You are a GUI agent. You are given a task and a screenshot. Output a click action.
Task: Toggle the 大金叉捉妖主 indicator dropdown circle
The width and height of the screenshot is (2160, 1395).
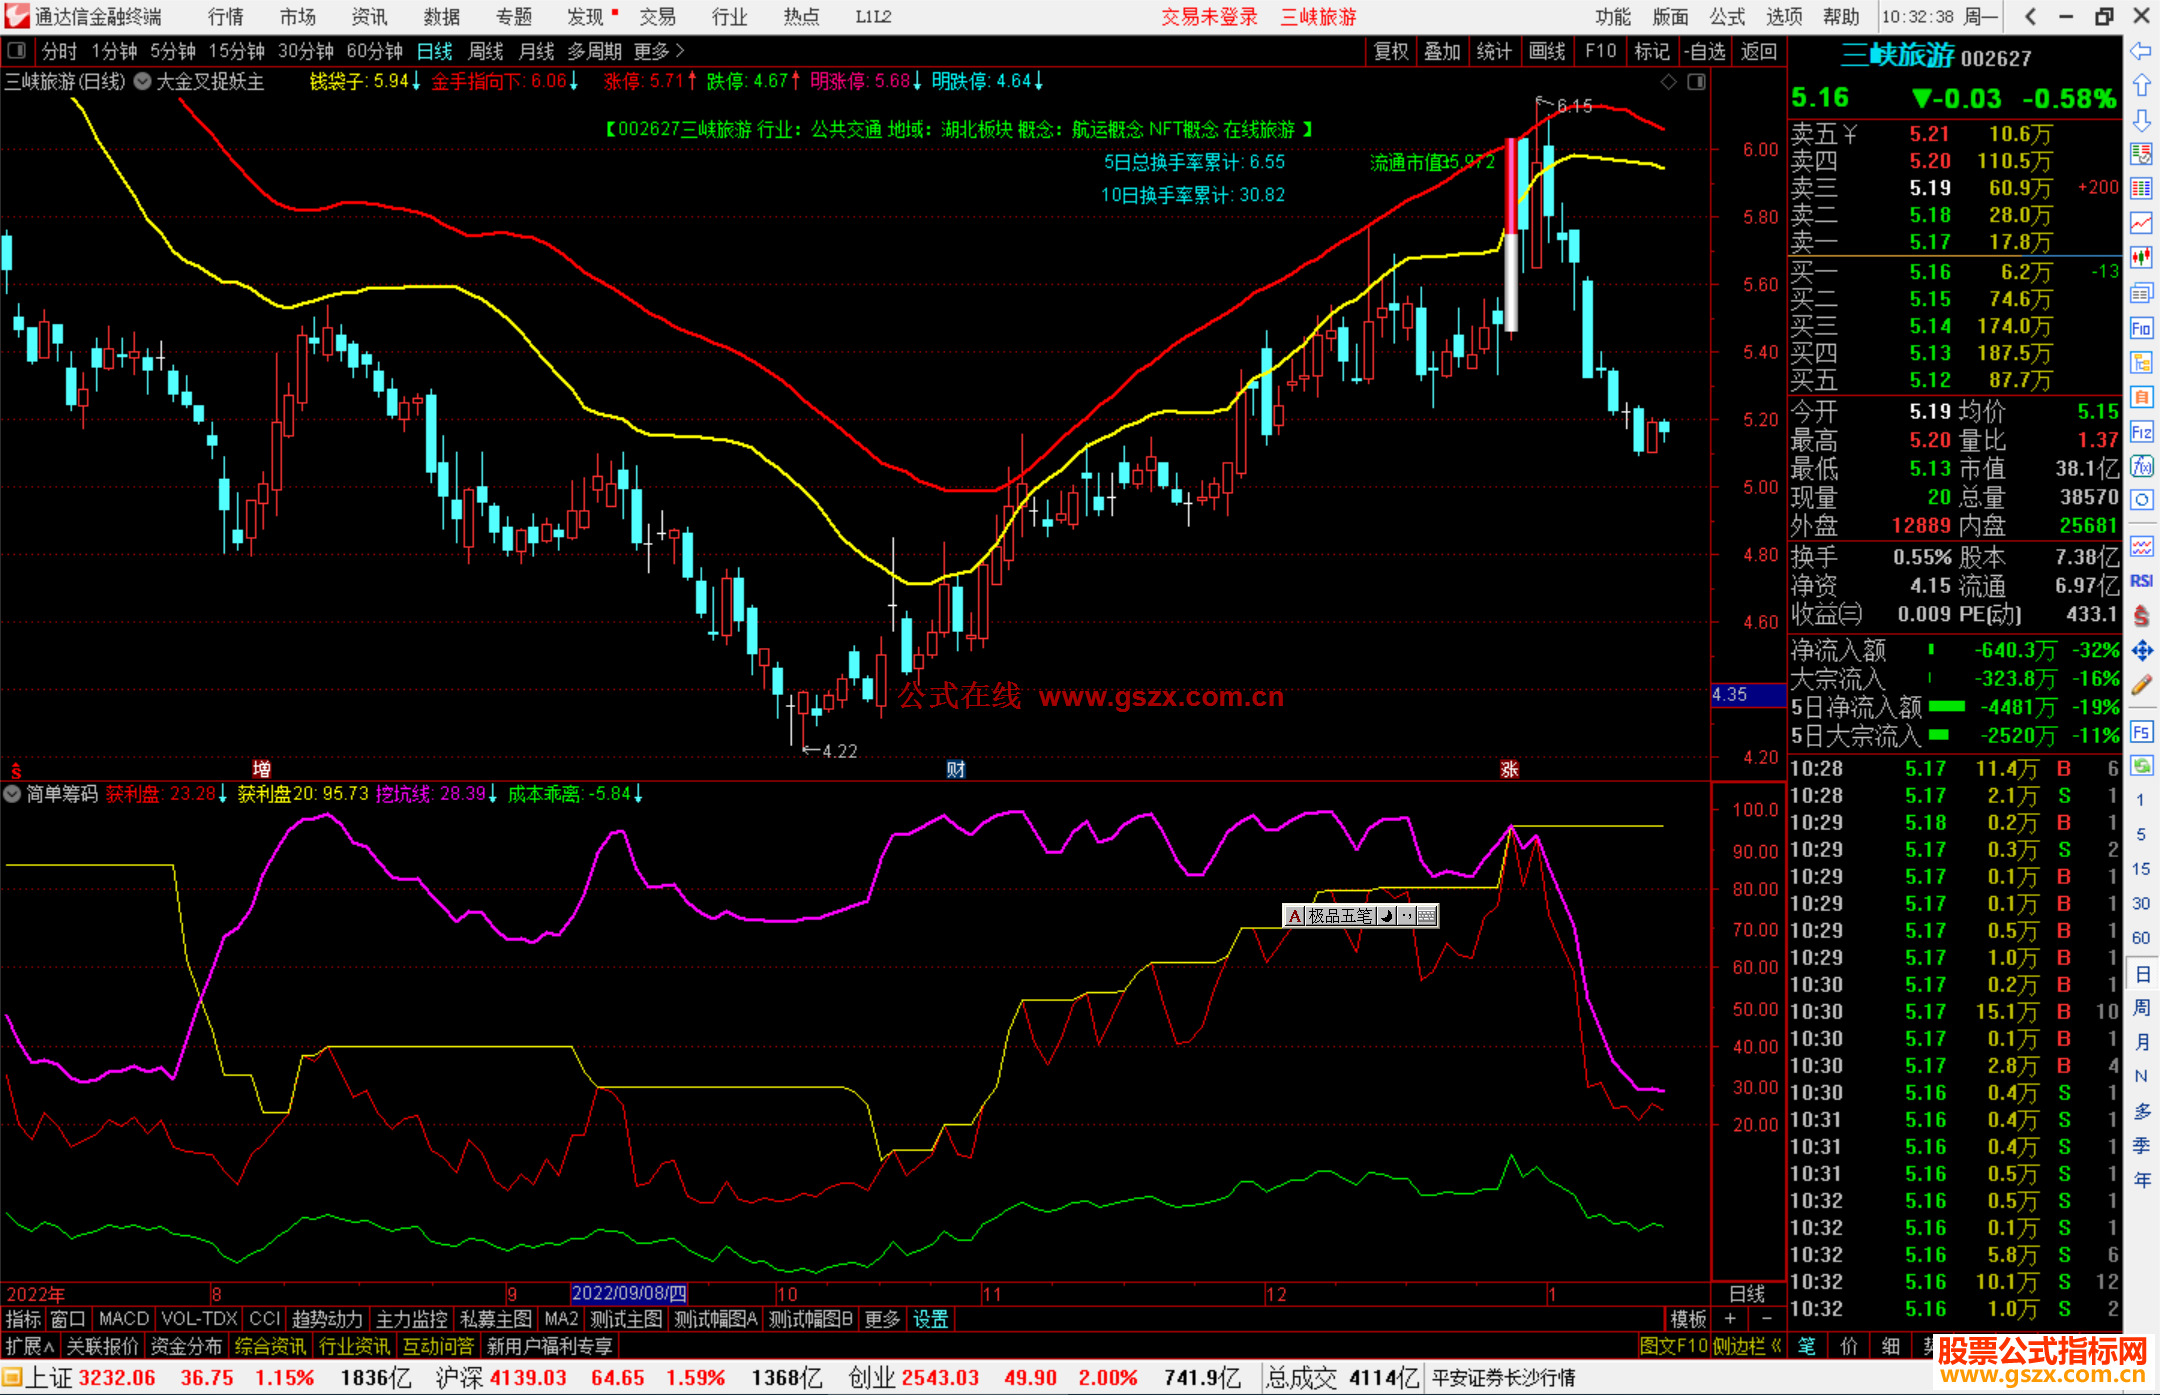coord(143,82)
